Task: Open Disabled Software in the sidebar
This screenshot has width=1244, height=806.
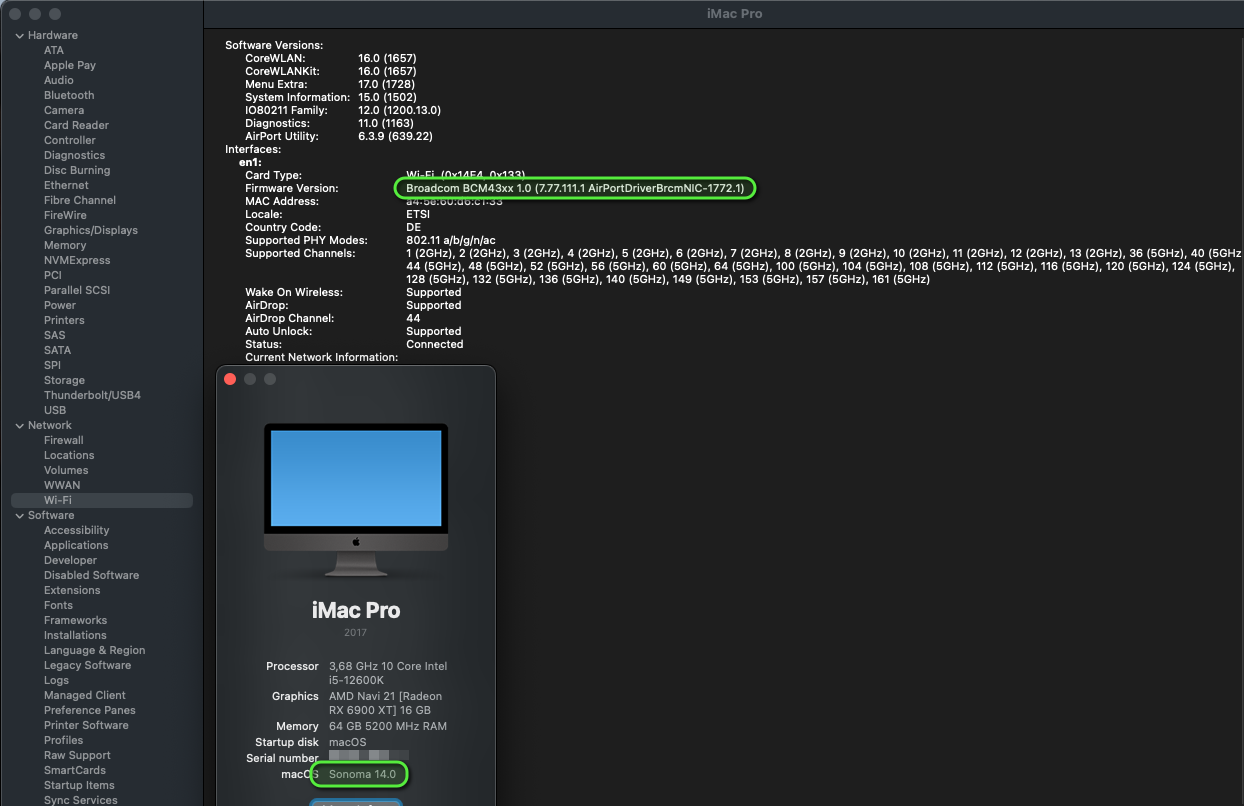Action: (91, 575)
